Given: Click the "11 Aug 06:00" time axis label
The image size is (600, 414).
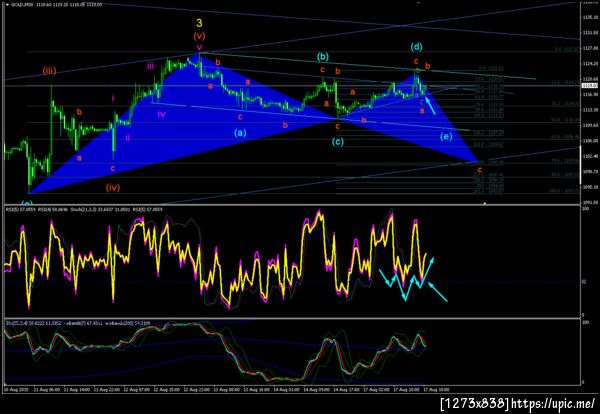Looking at the screenshot, I should click(48, 390).
